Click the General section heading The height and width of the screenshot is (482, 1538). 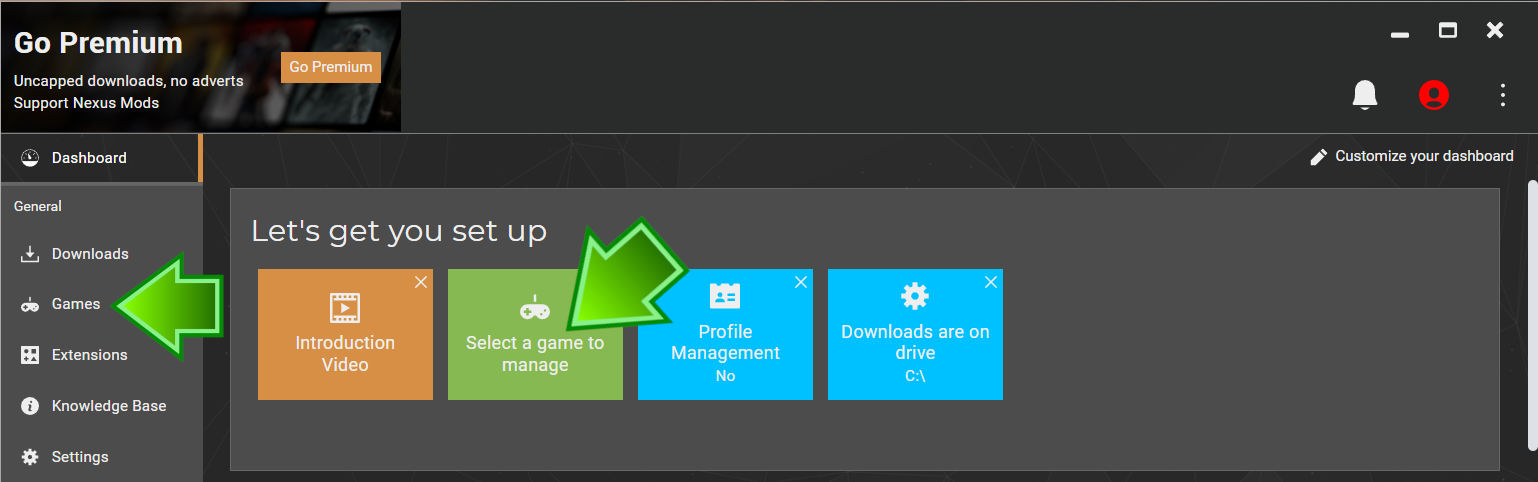[x=38, y=206]
